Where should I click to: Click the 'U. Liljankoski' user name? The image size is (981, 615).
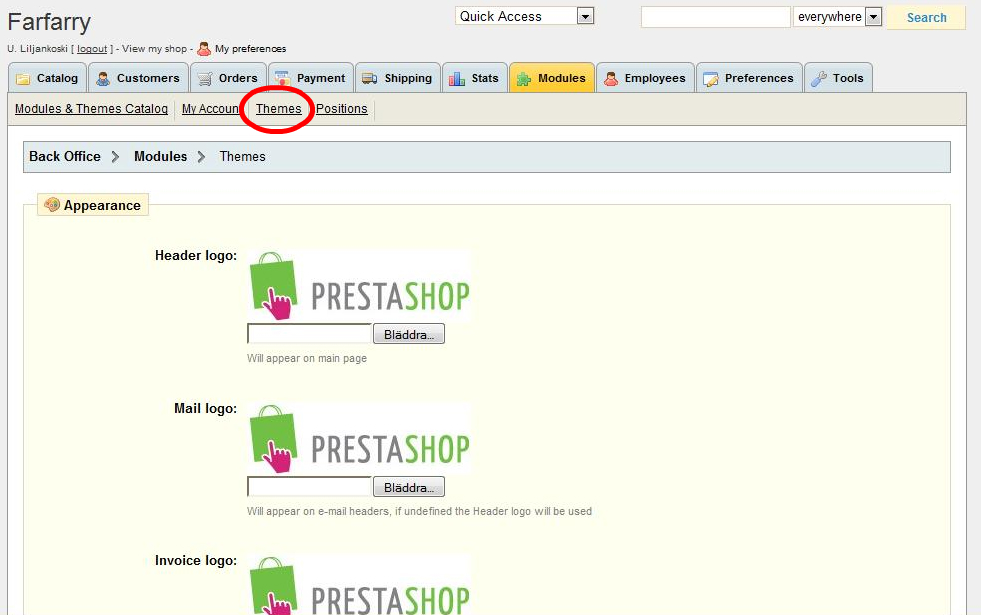tap(38, 49)
